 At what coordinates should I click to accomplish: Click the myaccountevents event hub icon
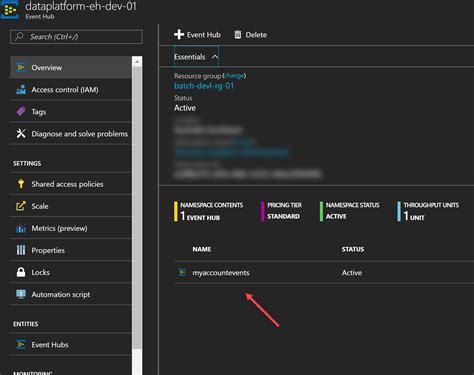coord(182,272)
